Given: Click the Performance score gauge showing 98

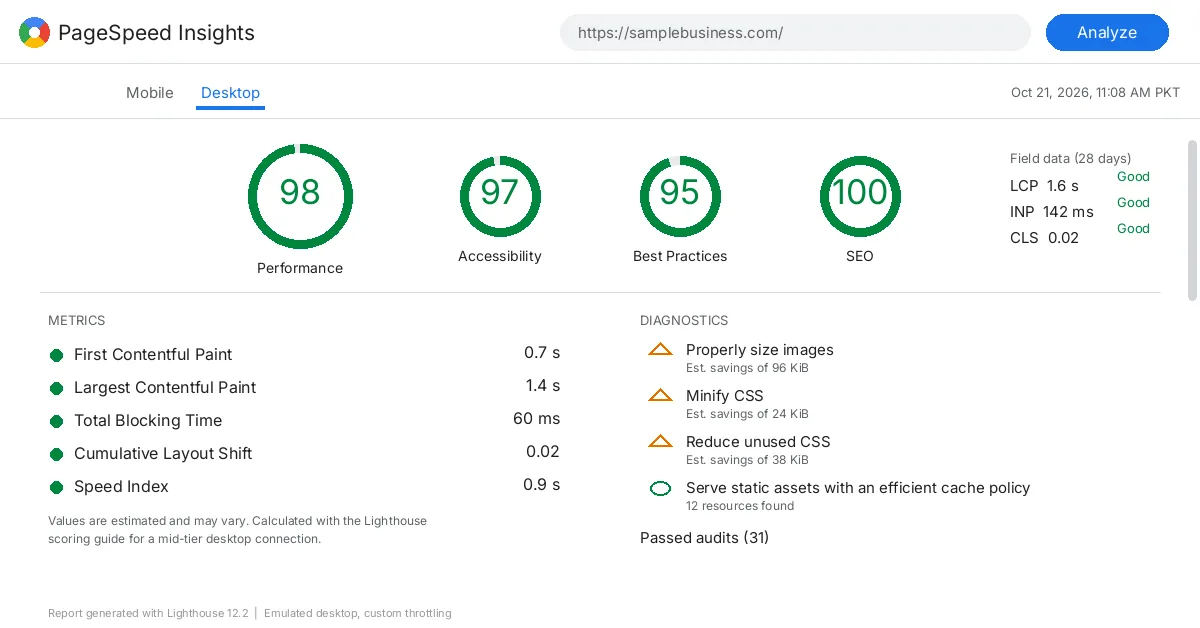Looking at the screenshot, I should point(300,197).
